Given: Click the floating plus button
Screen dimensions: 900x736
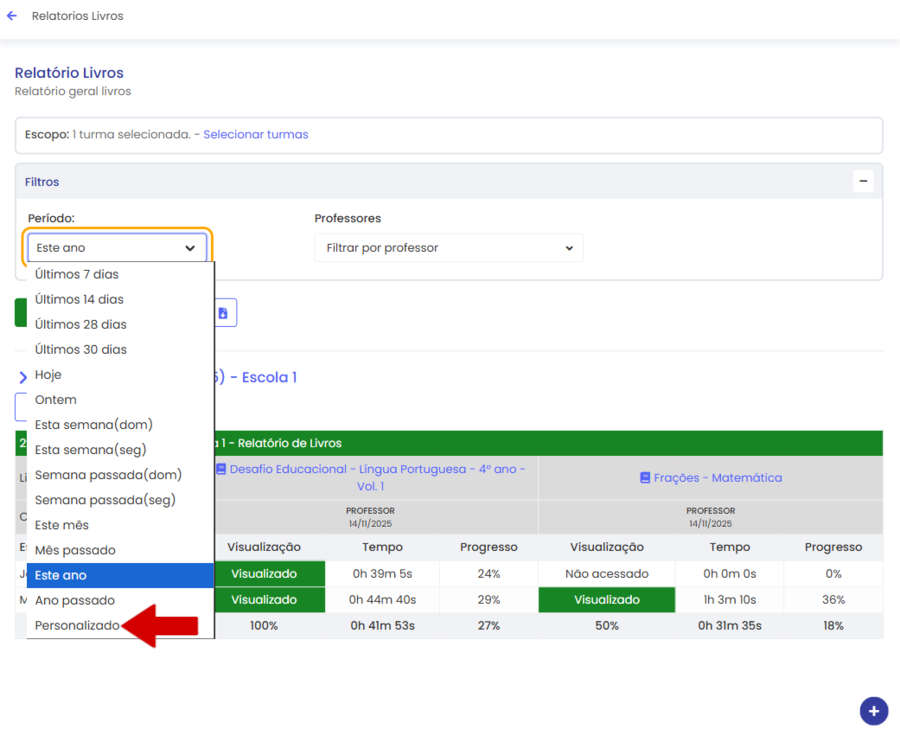Looking at the screenshot, I should pyautogui.click(x=873, y=711).
